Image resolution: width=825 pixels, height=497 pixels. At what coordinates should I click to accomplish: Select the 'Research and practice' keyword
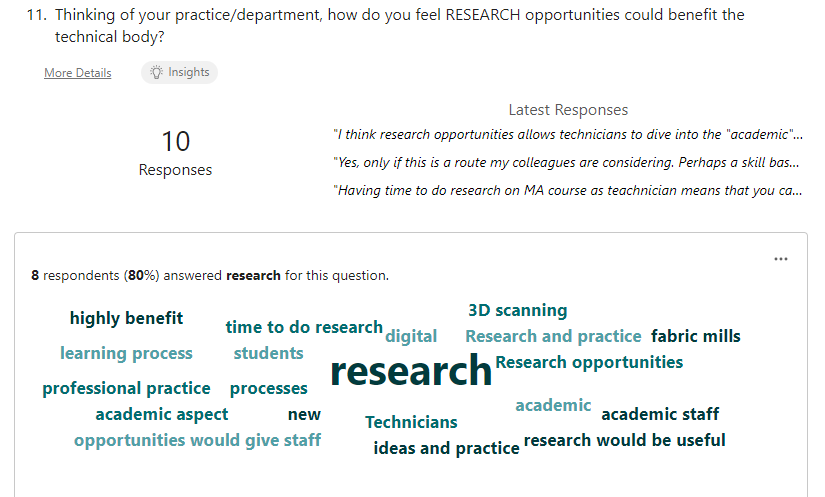553,336
